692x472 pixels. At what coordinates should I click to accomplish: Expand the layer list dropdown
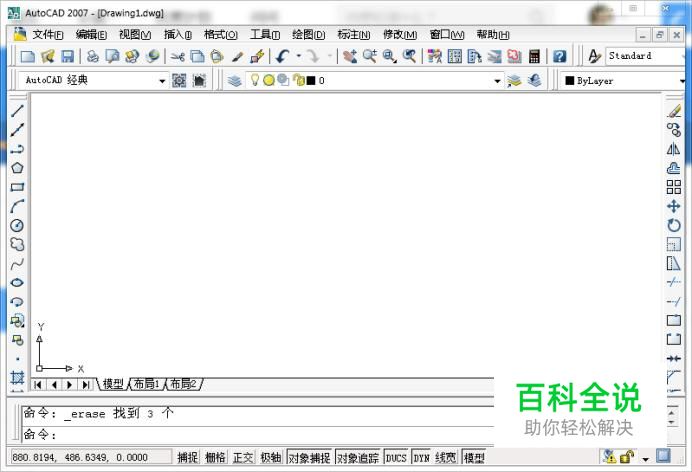(497, 81)
